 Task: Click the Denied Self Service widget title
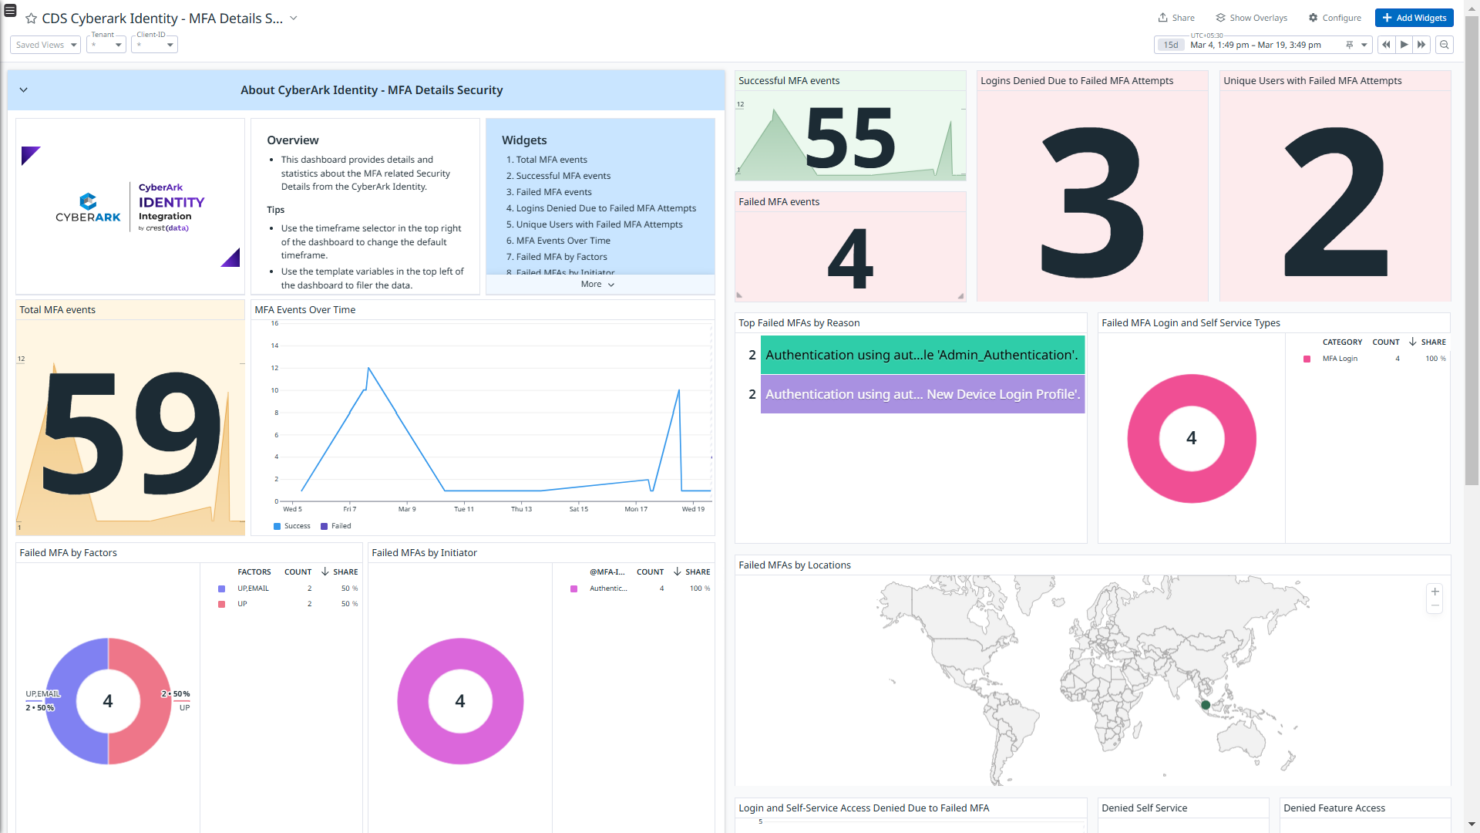tap(1144, 808)
